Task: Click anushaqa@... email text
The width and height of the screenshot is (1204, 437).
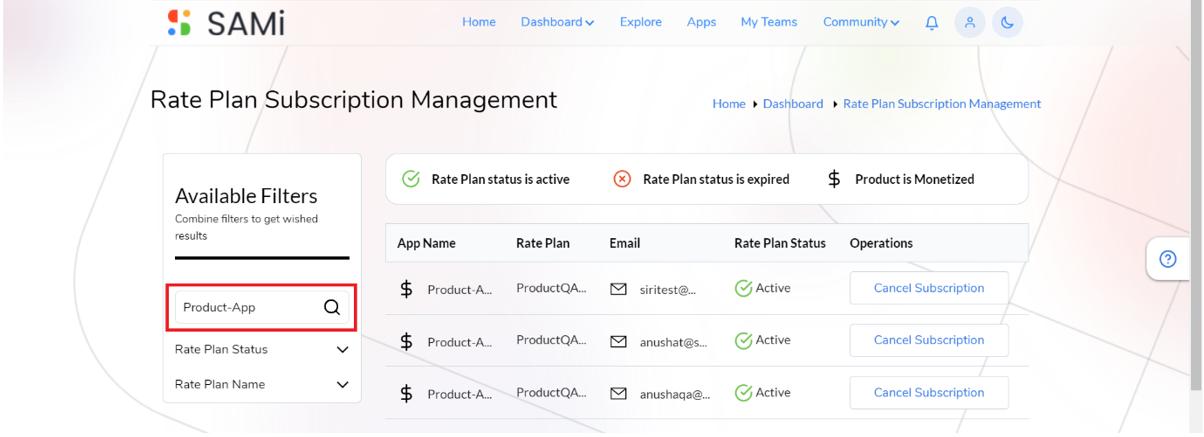Action: click(x=675, y=394)
